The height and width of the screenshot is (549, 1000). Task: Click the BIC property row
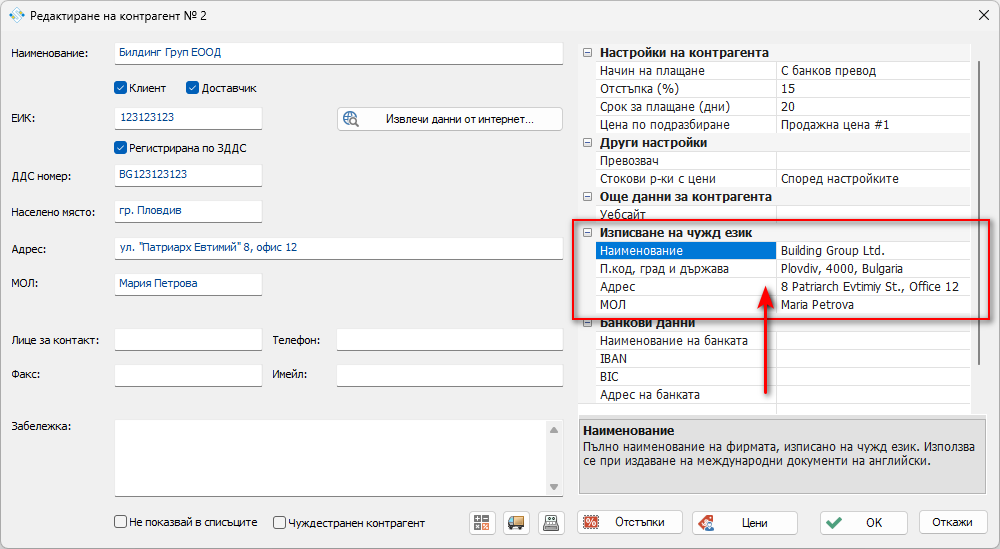tap(783, 377)
